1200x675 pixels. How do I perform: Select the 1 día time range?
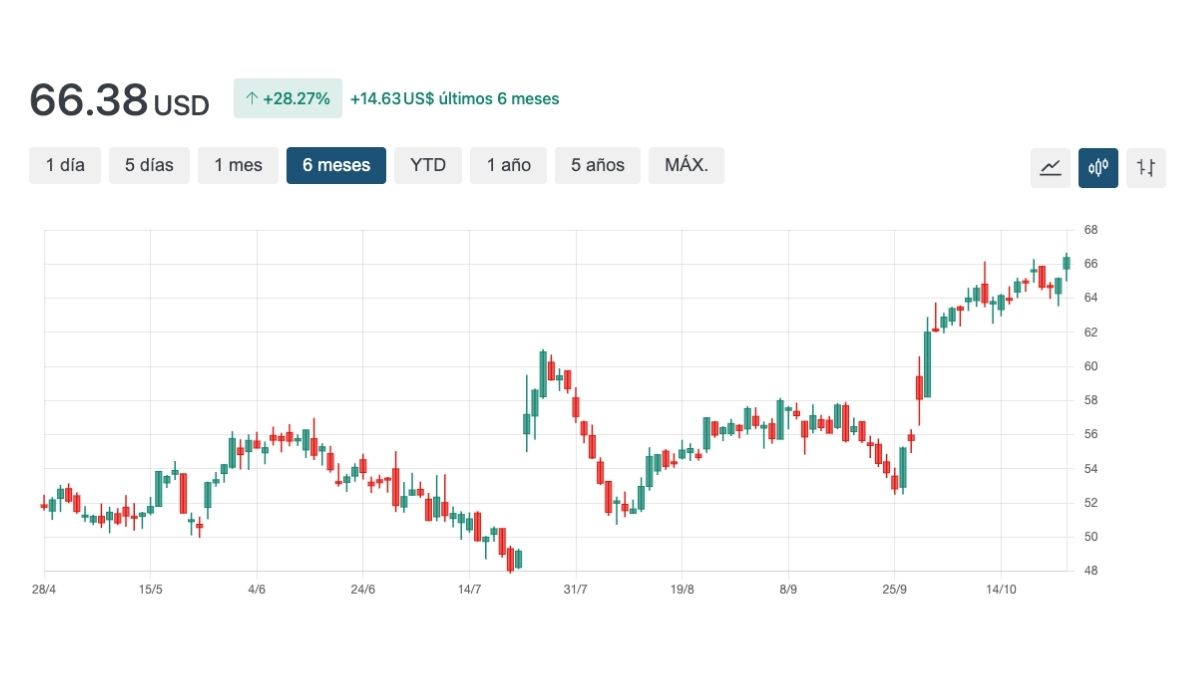coord(65,165)
